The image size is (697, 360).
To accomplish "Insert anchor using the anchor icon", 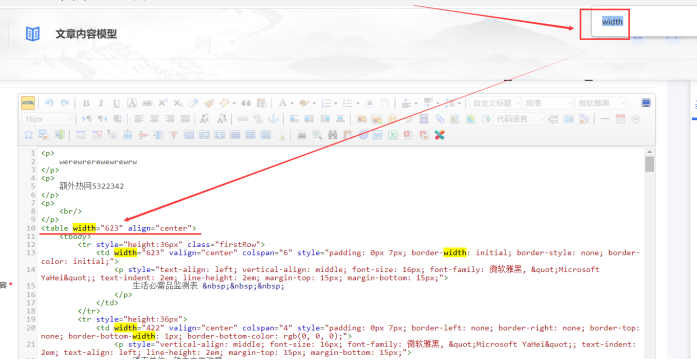I will click(x=274, y=119).
